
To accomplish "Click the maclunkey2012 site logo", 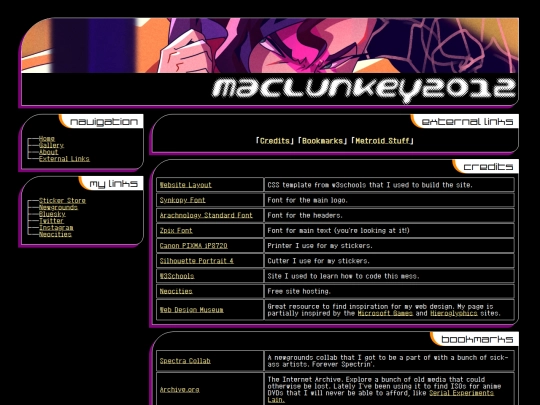I will point(363,90).
